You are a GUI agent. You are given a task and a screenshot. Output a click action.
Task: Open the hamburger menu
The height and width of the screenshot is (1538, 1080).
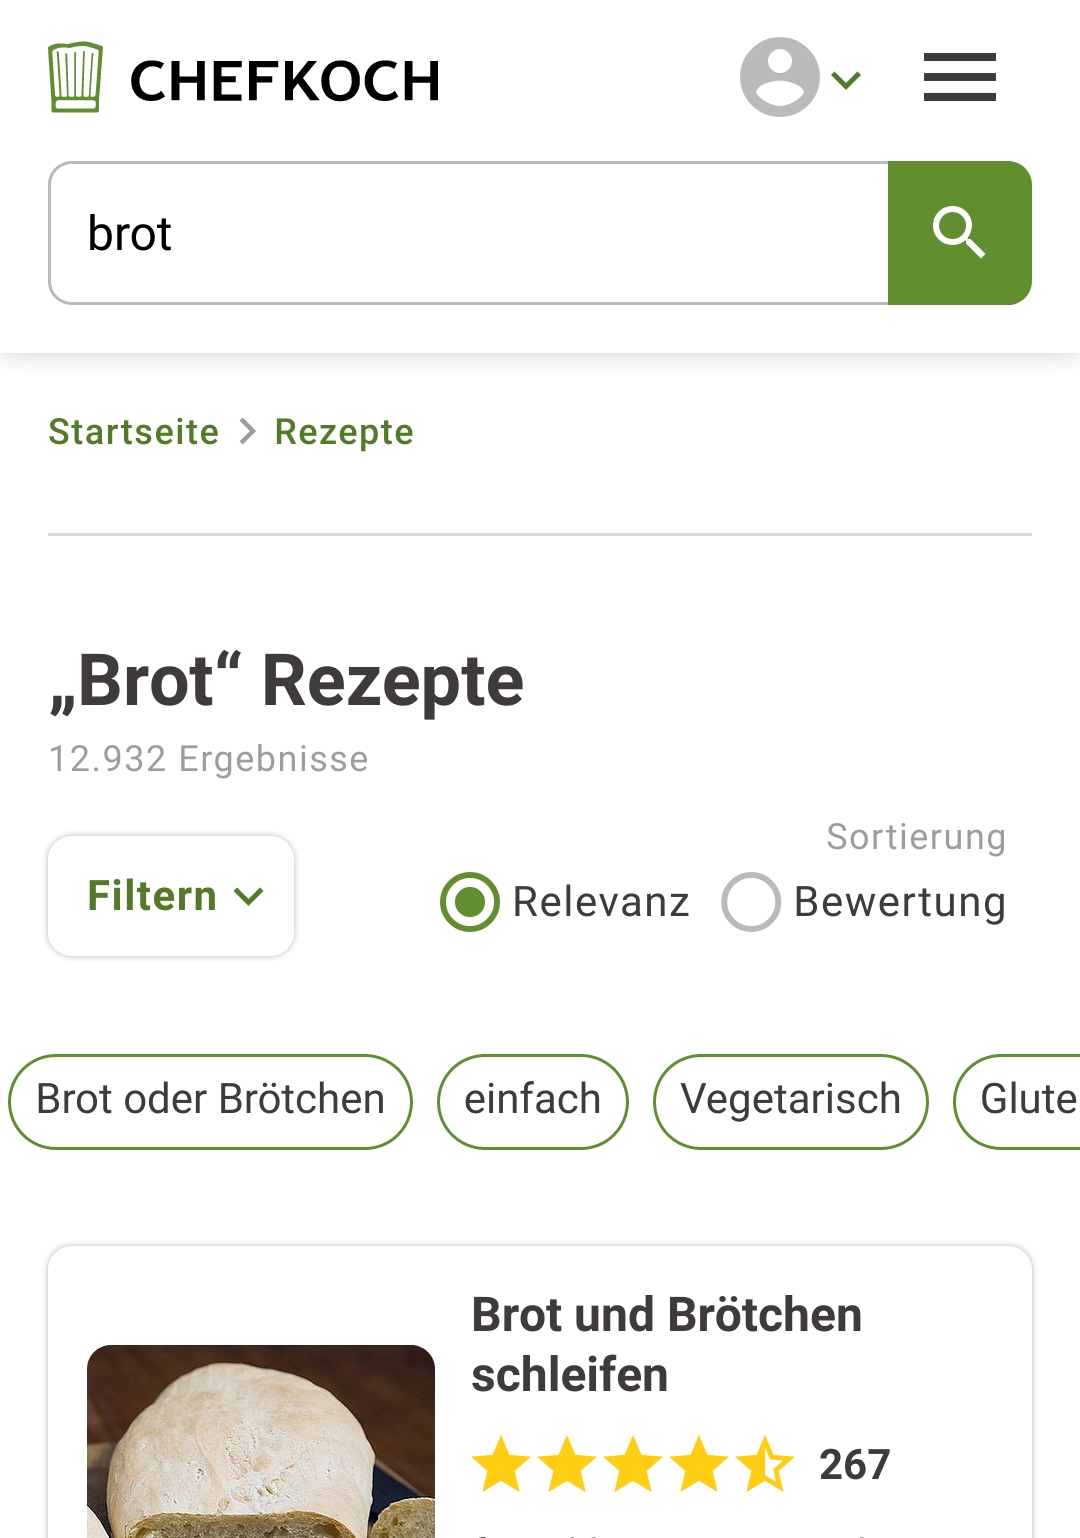pos(959,78)
